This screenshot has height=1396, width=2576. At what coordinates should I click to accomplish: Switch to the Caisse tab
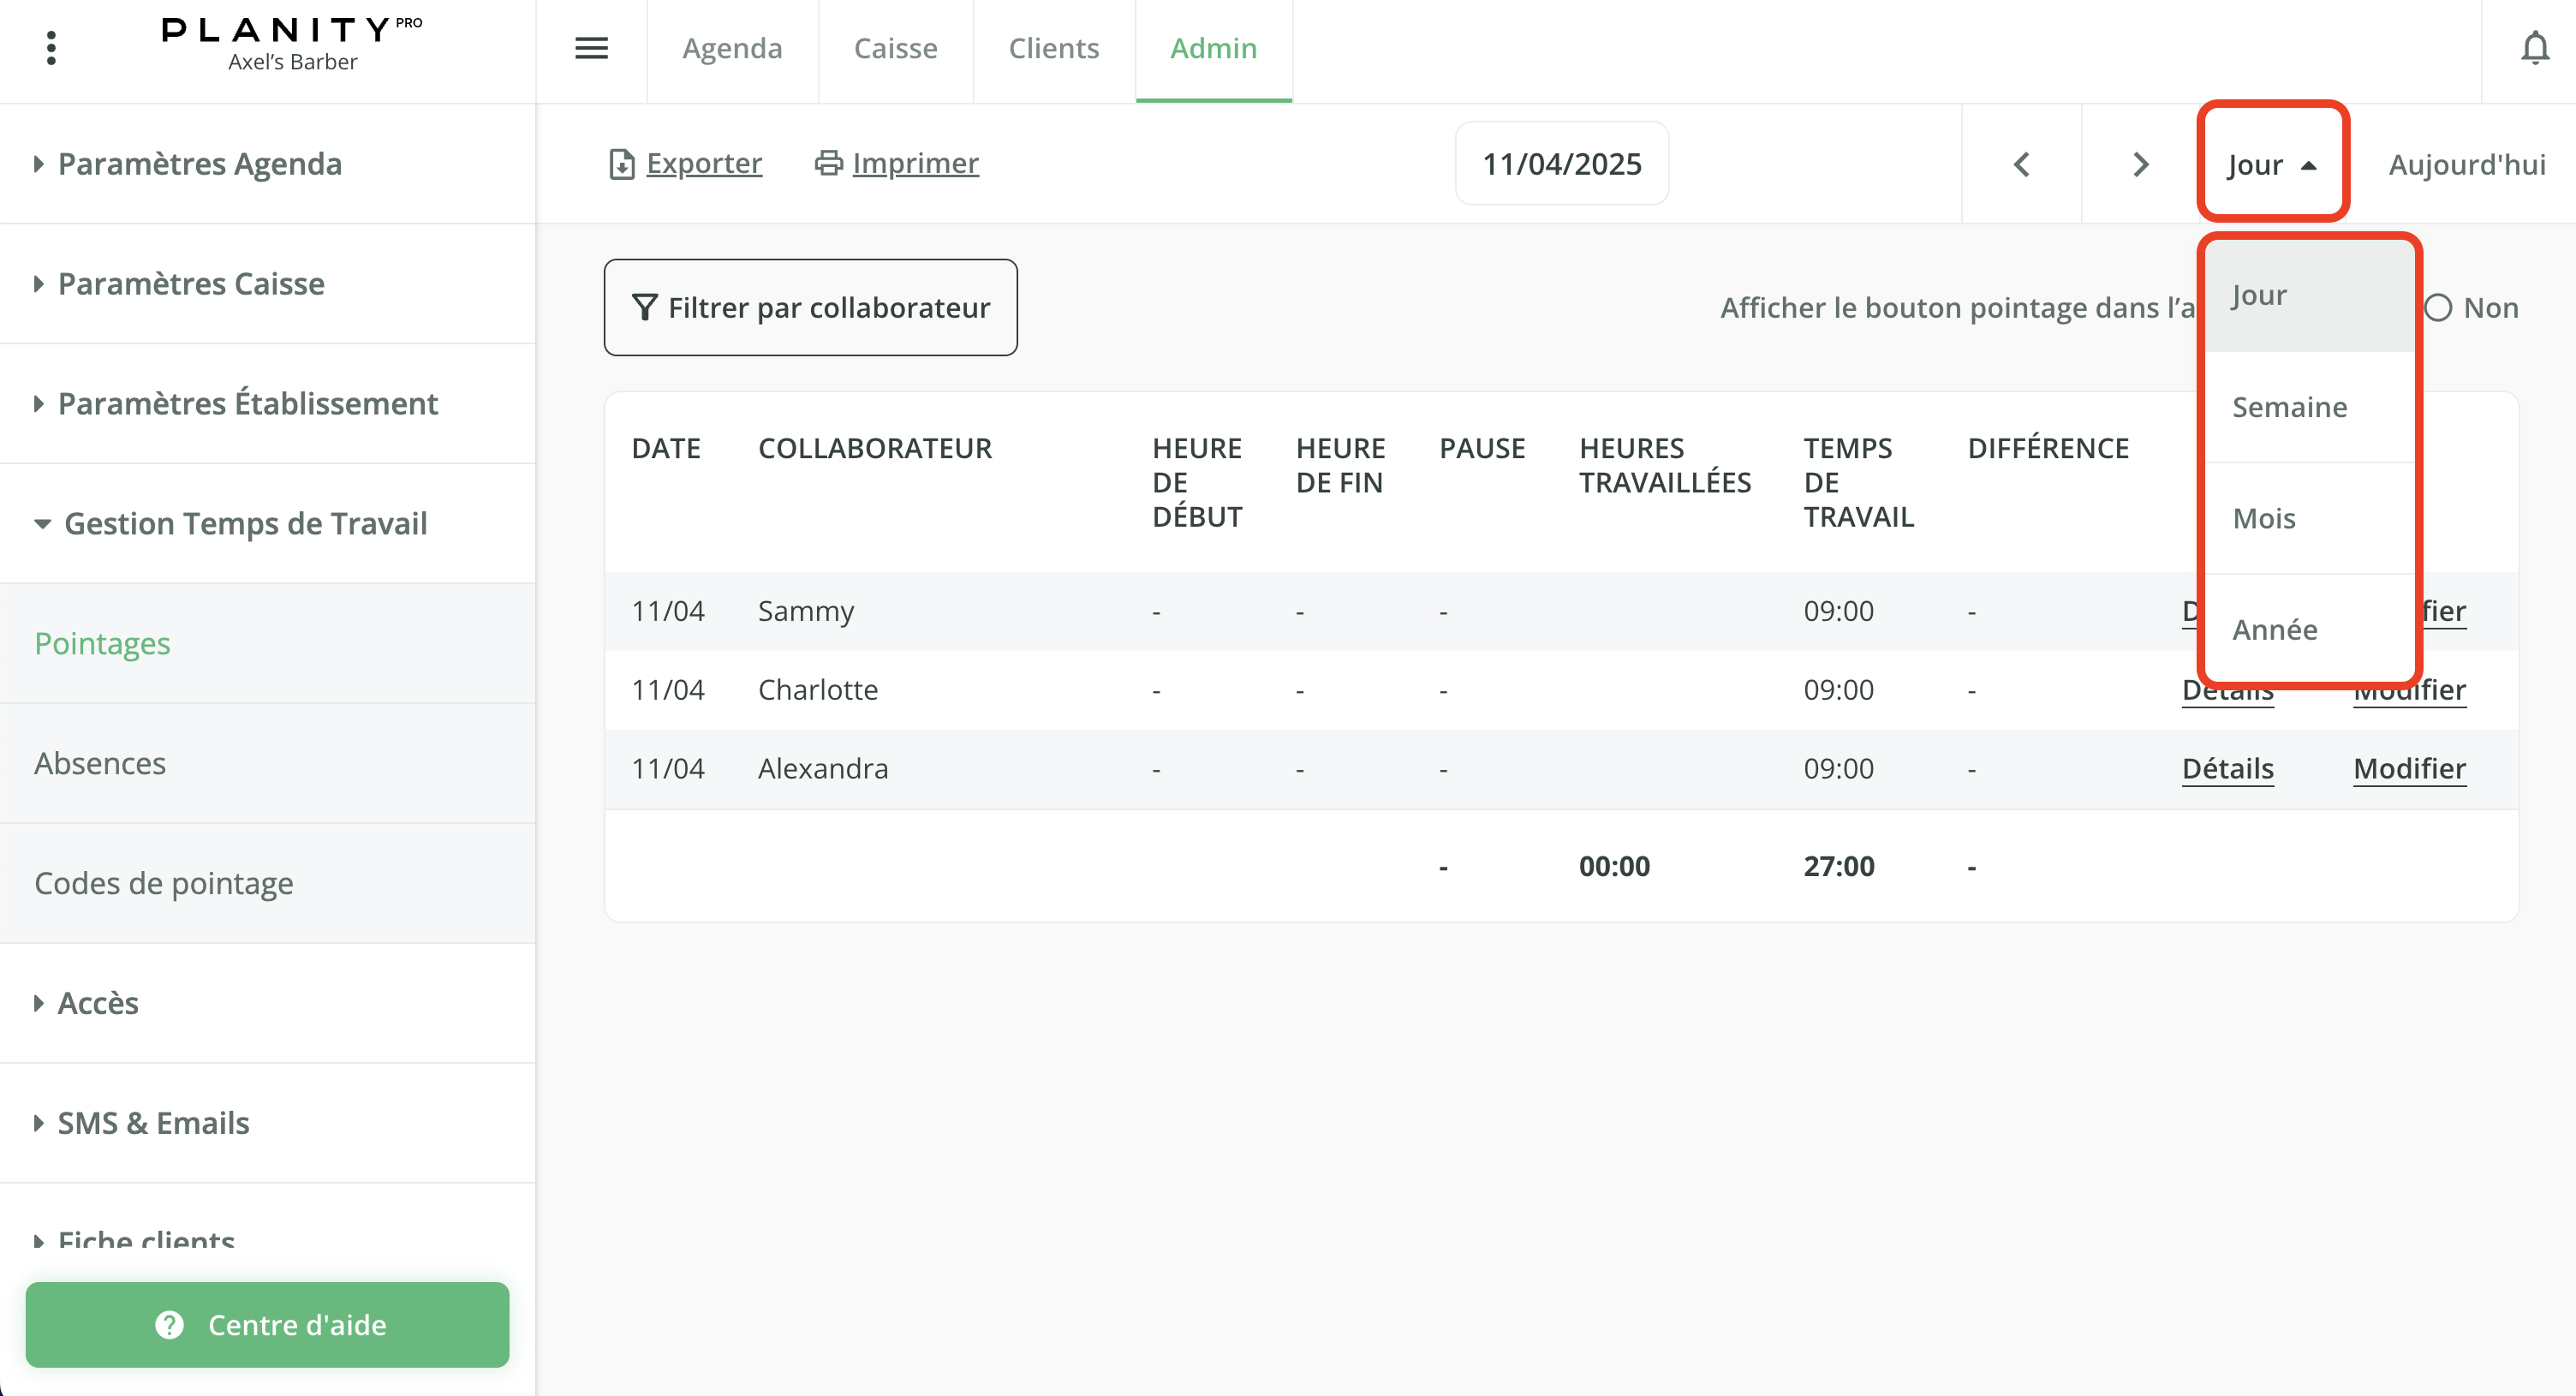pyautogui.click(x=895, y=48)
